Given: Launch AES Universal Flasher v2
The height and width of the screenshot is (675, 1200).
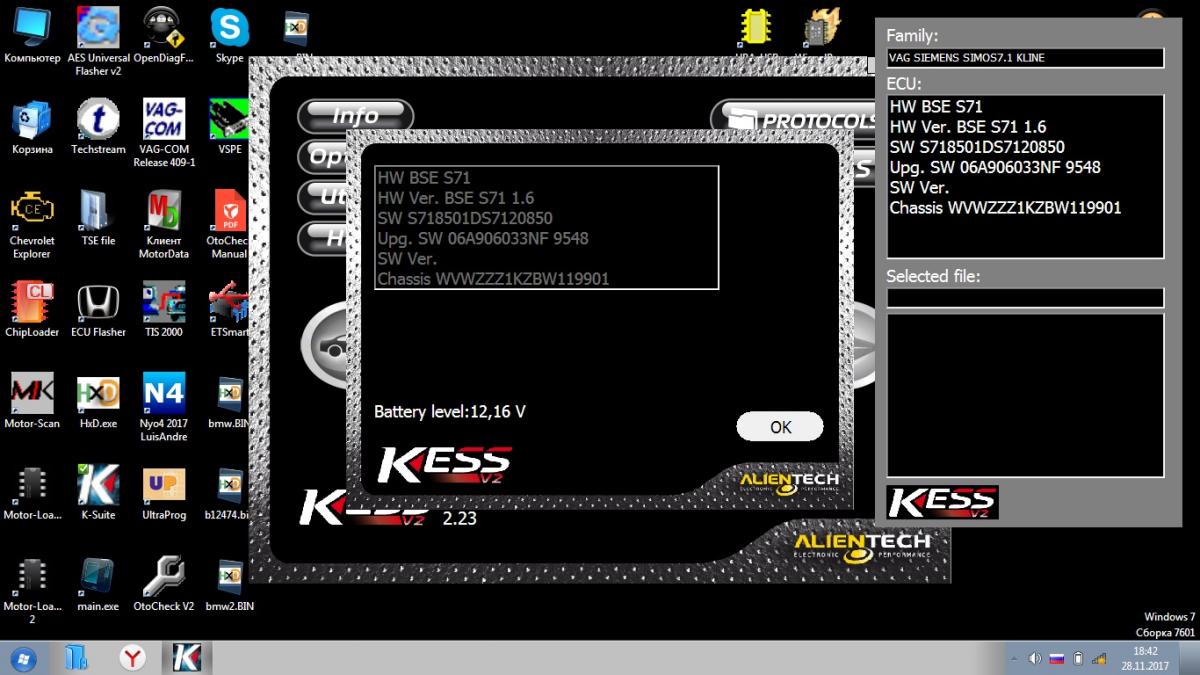Looking at the screenshot, I should click(x=98, y=43).
